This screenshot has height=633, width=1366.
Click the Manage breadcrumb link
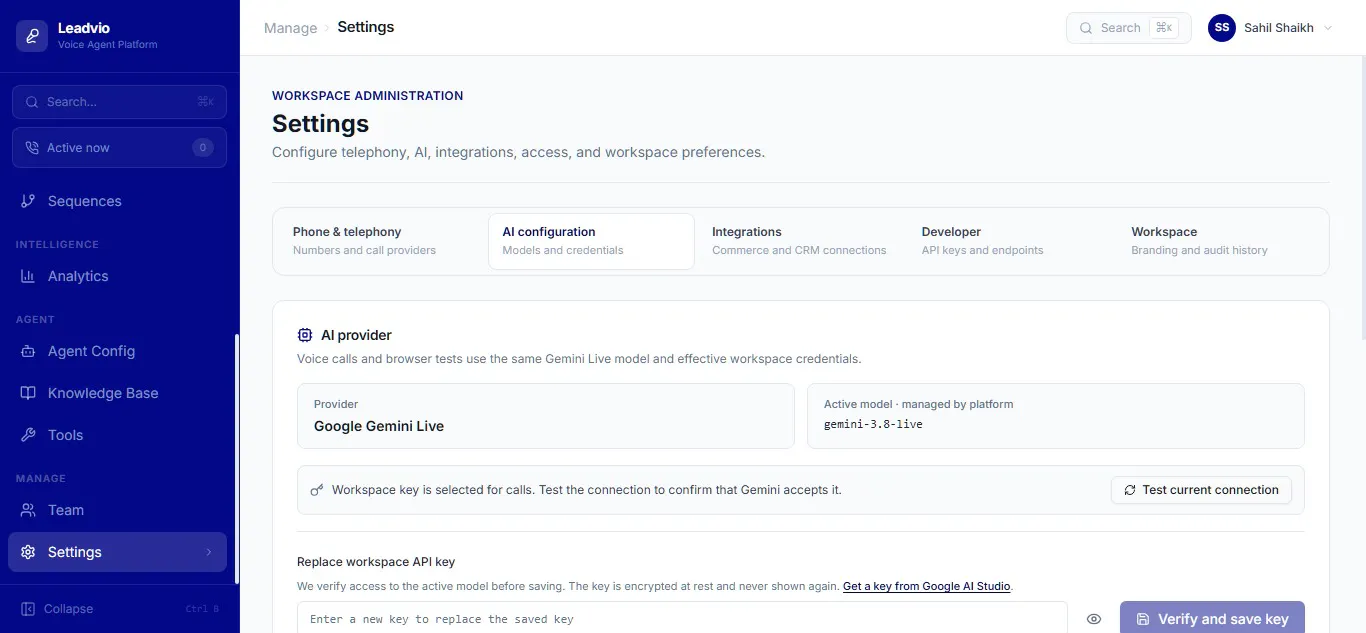tap(290, 28)
